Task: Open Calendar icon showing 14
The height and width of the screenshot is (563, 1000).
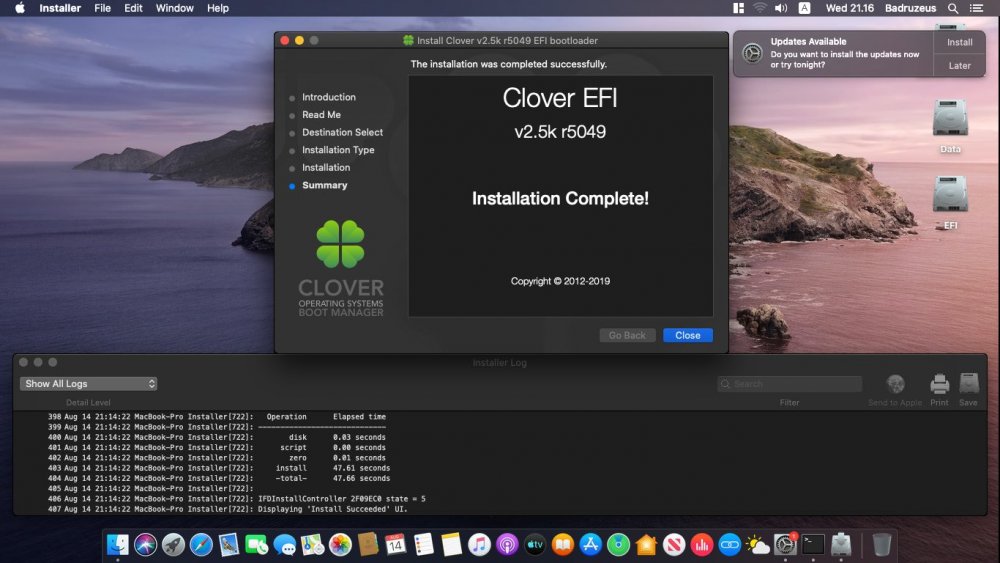Action: point(395,545)
